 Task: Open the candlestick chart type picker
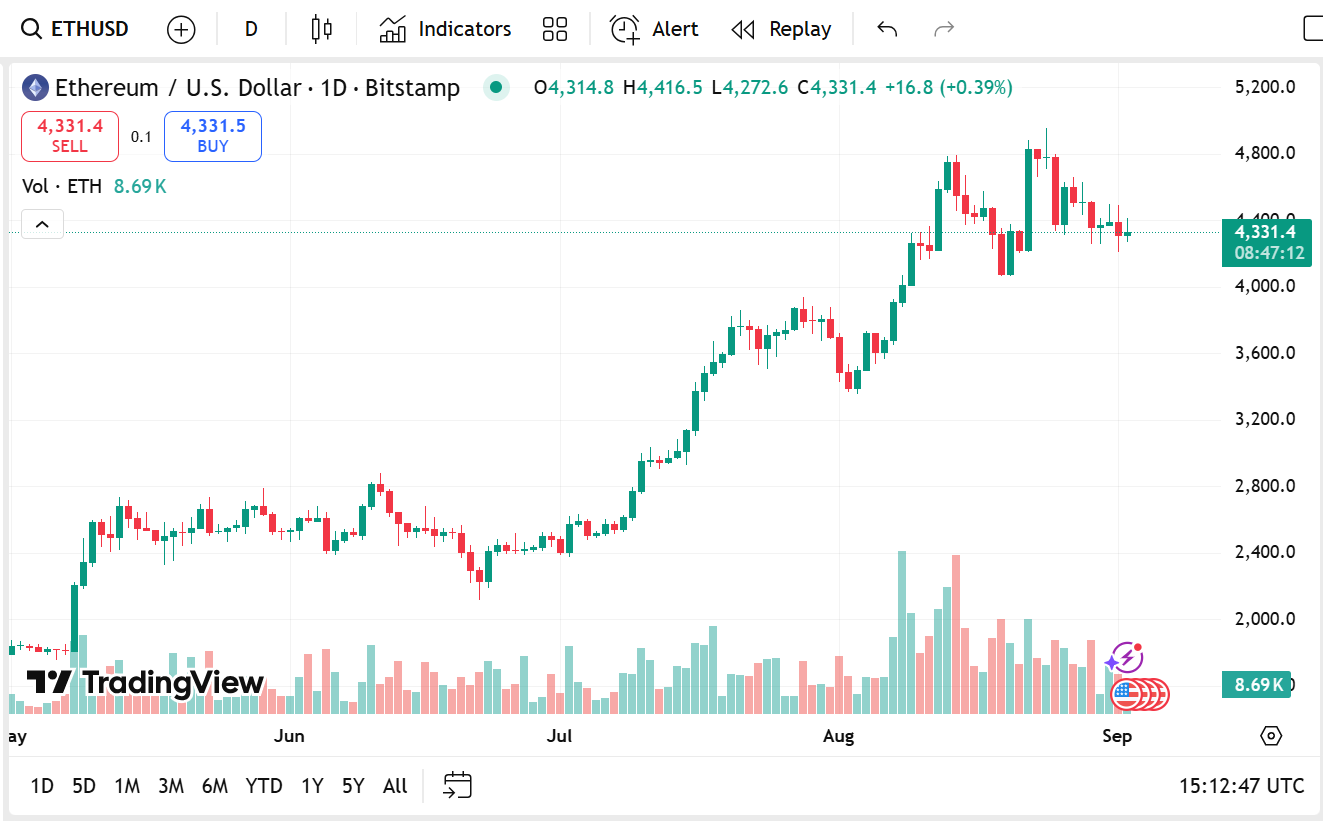point(320,28)
